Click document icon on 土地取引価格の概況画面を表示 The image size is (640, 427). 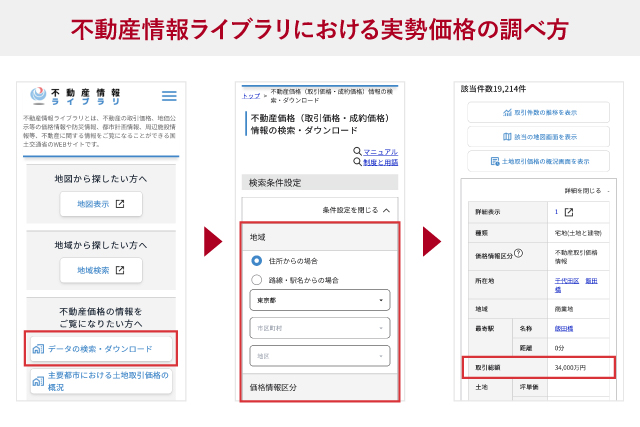point(495,161)
